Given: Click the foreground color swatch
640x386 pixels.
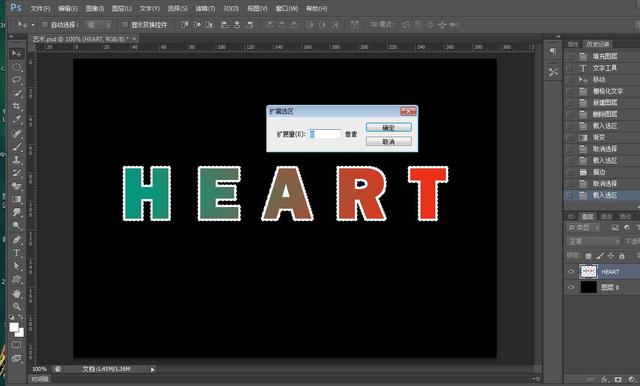Looking at the screenshot, I should point(14,327).
